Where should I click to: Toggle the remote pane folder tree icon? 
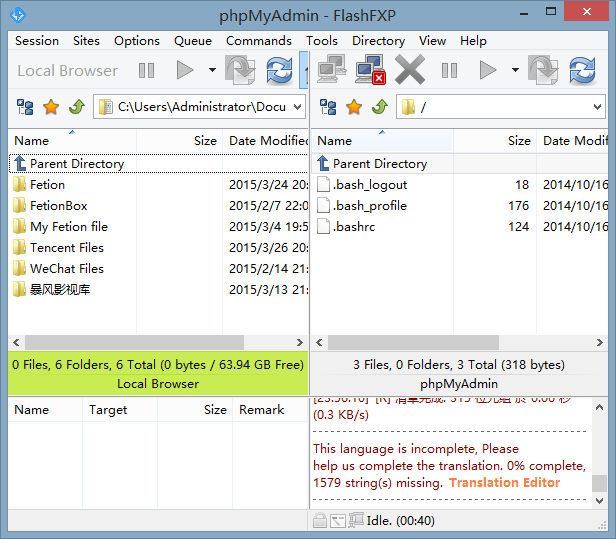(x=328, y=107)
